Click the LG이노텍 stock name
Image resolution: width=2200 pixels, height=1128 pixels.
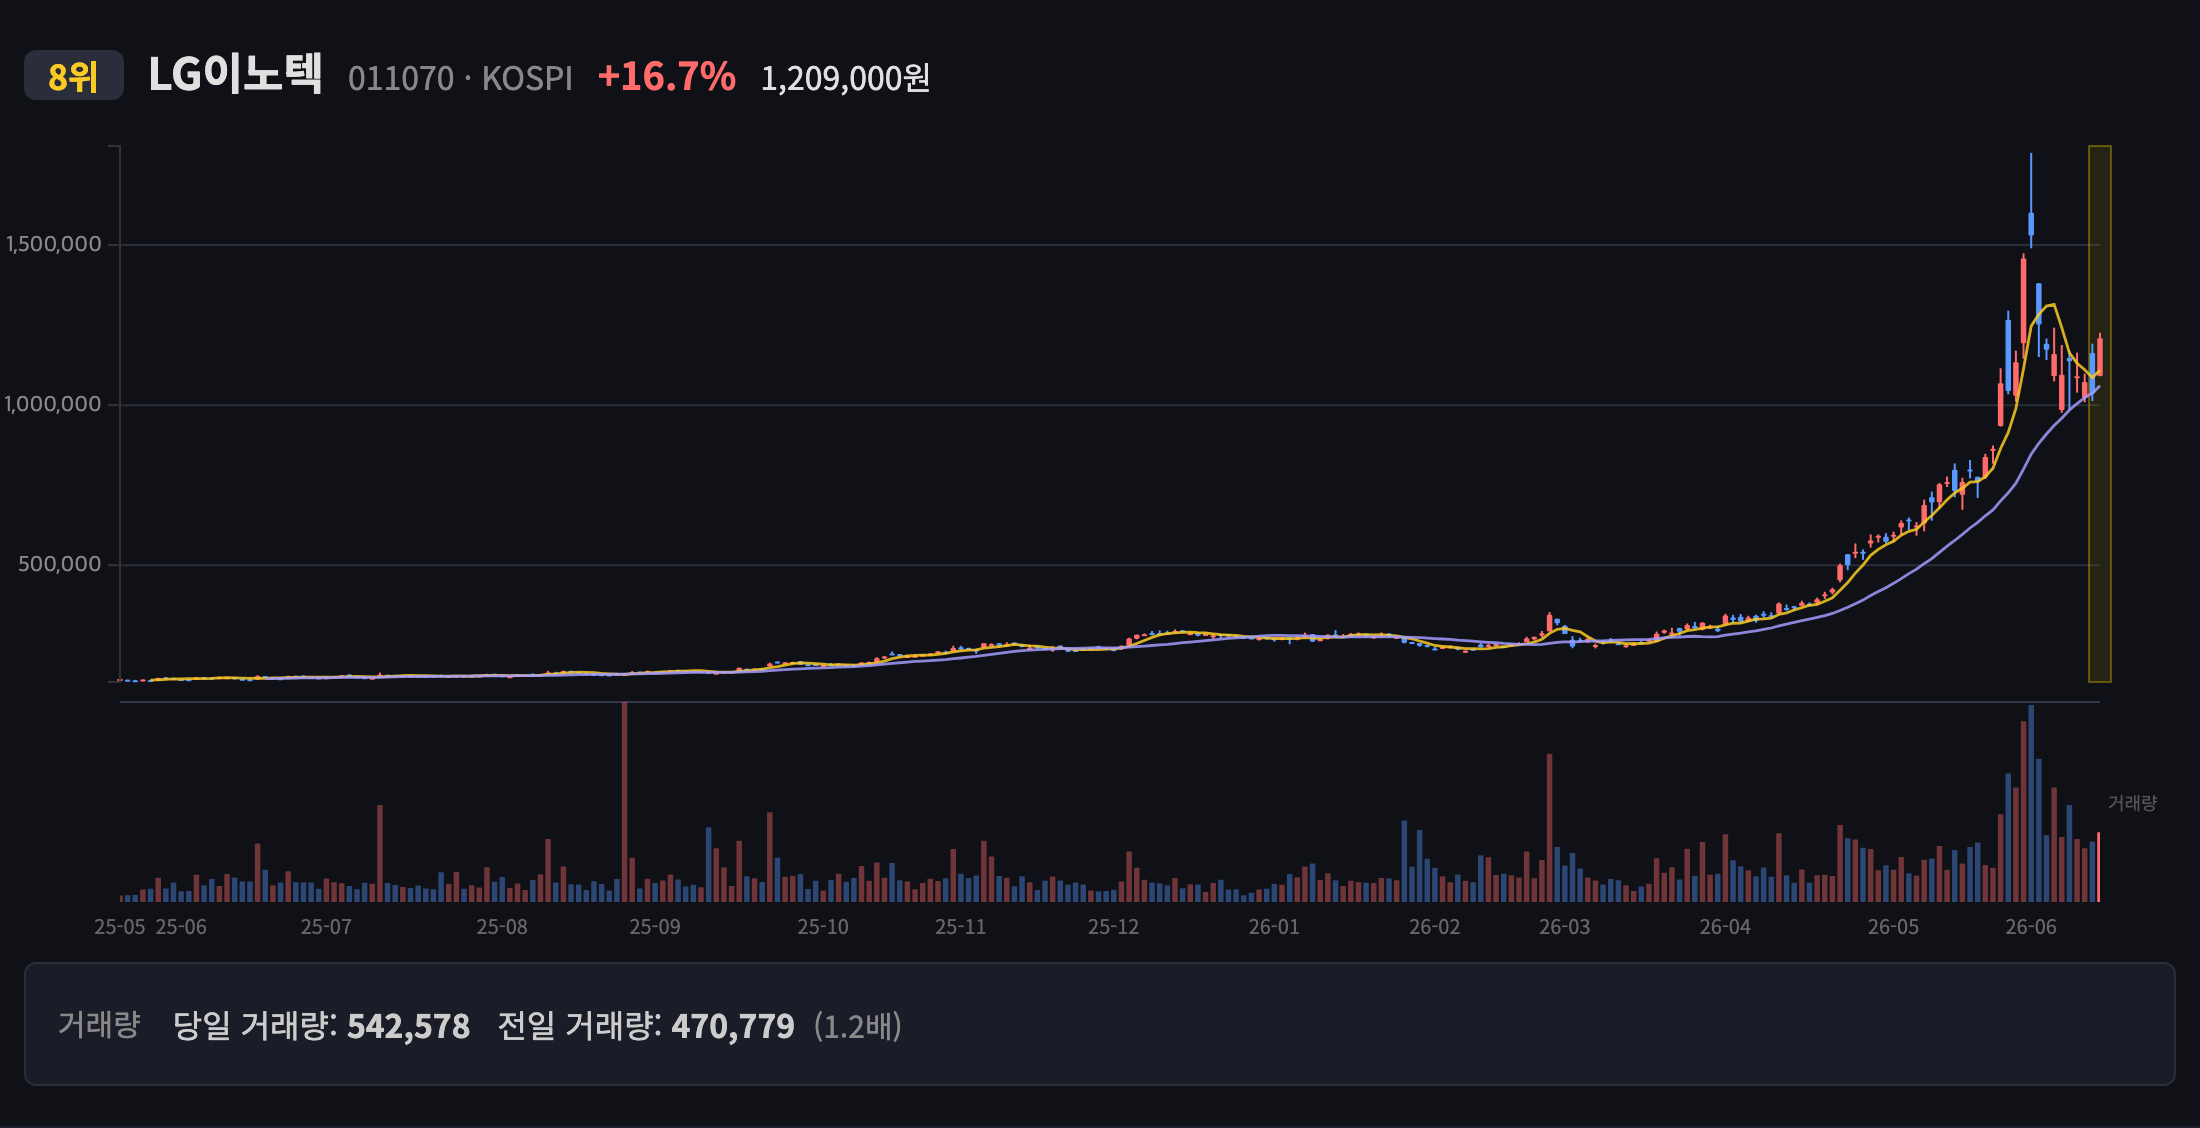235,74
